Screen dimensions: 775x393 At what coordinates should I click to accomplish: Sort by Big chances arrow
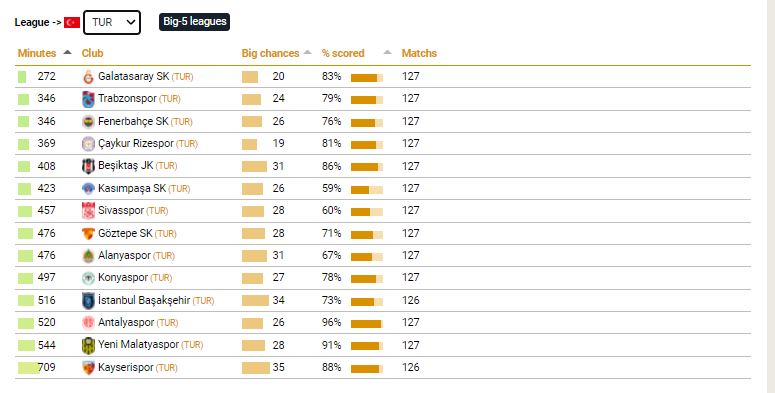pos(307,52)
